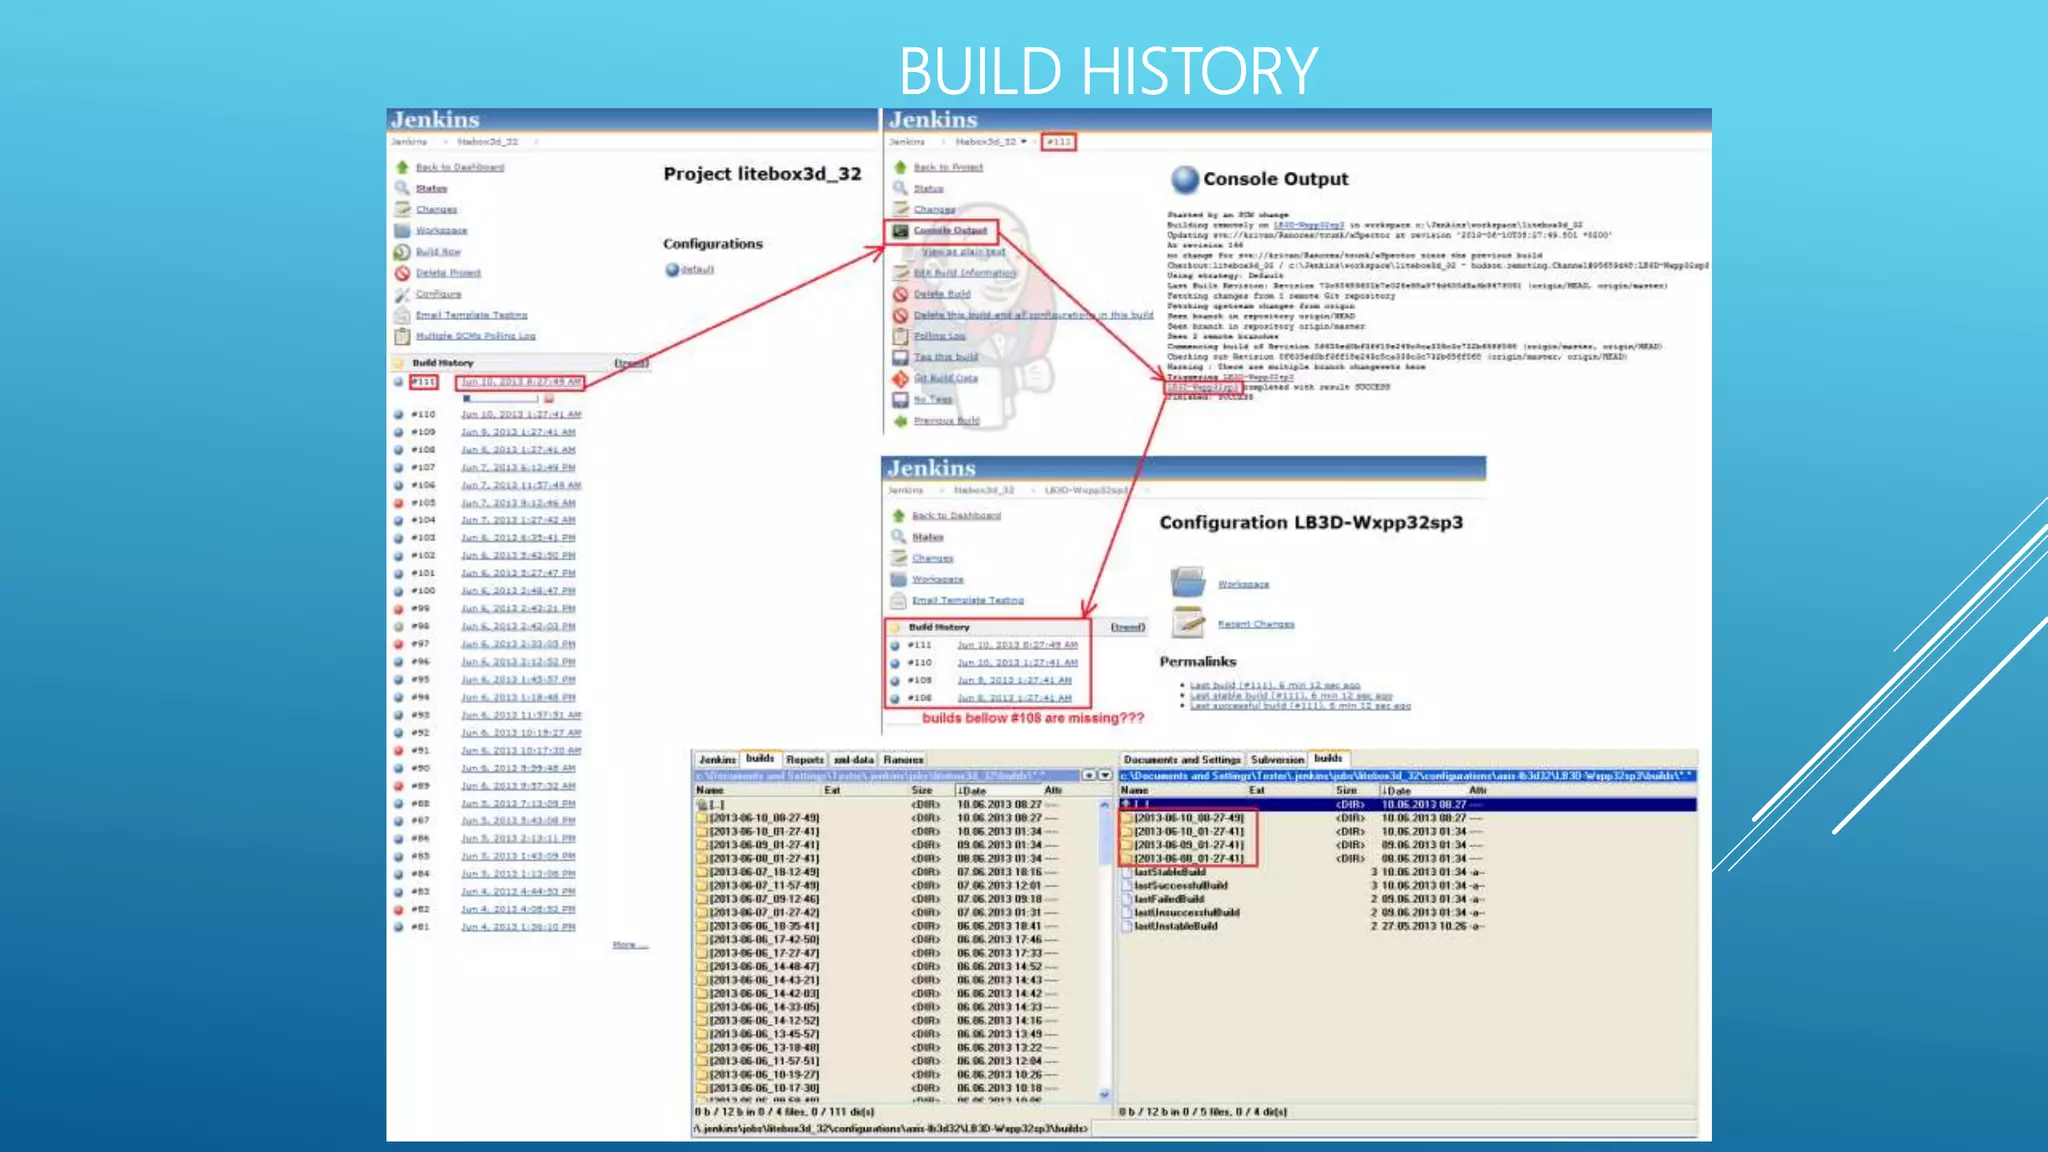Click the left file panel scrollbar down arrow
Viewport: 2048px width, 1152px height.
tap(1104, 1095)
